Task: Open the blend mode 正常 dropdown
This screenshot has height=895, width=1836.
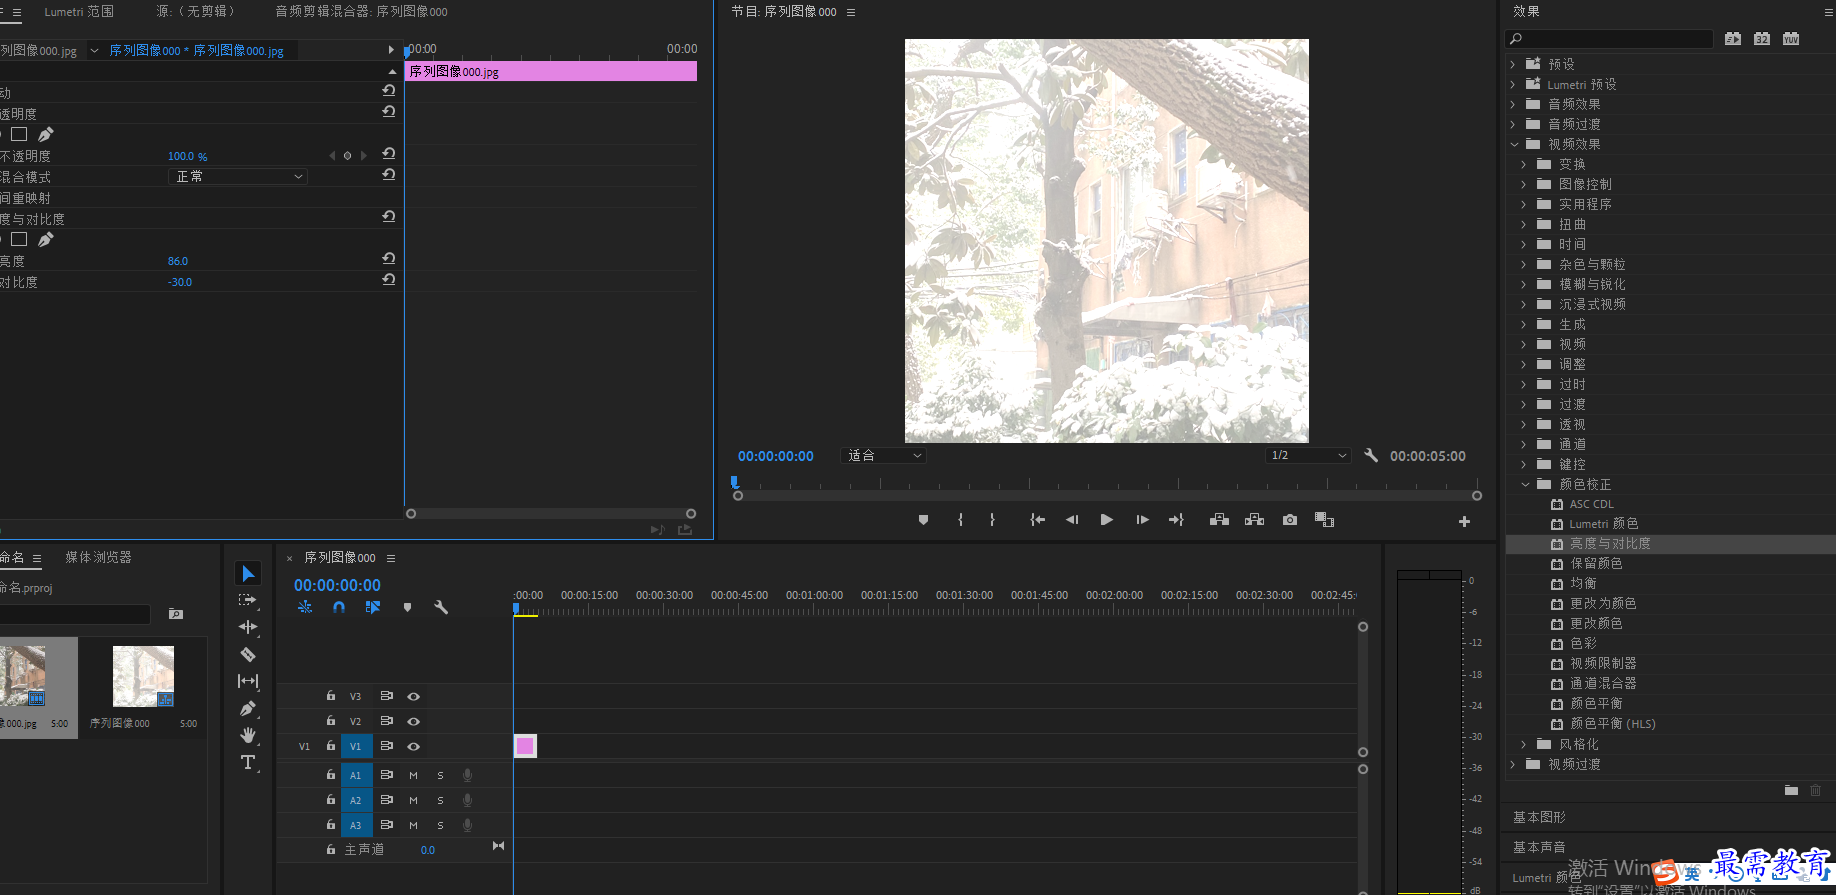Action: coord(238,176)
